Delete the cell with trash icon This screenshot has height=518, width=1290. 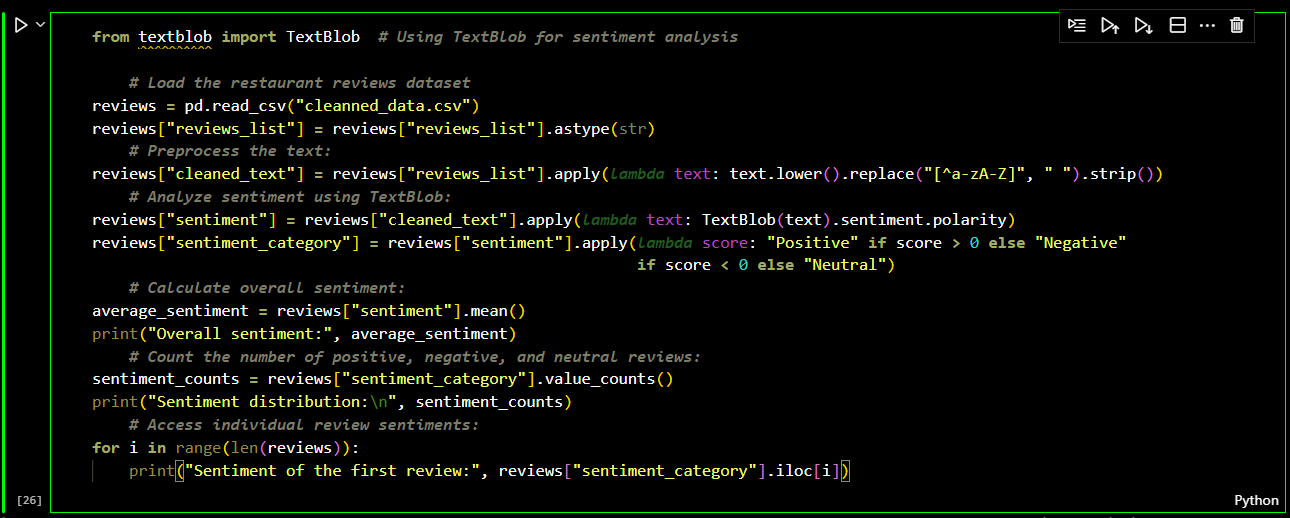pyautogui.click(x=1237, y=26)
